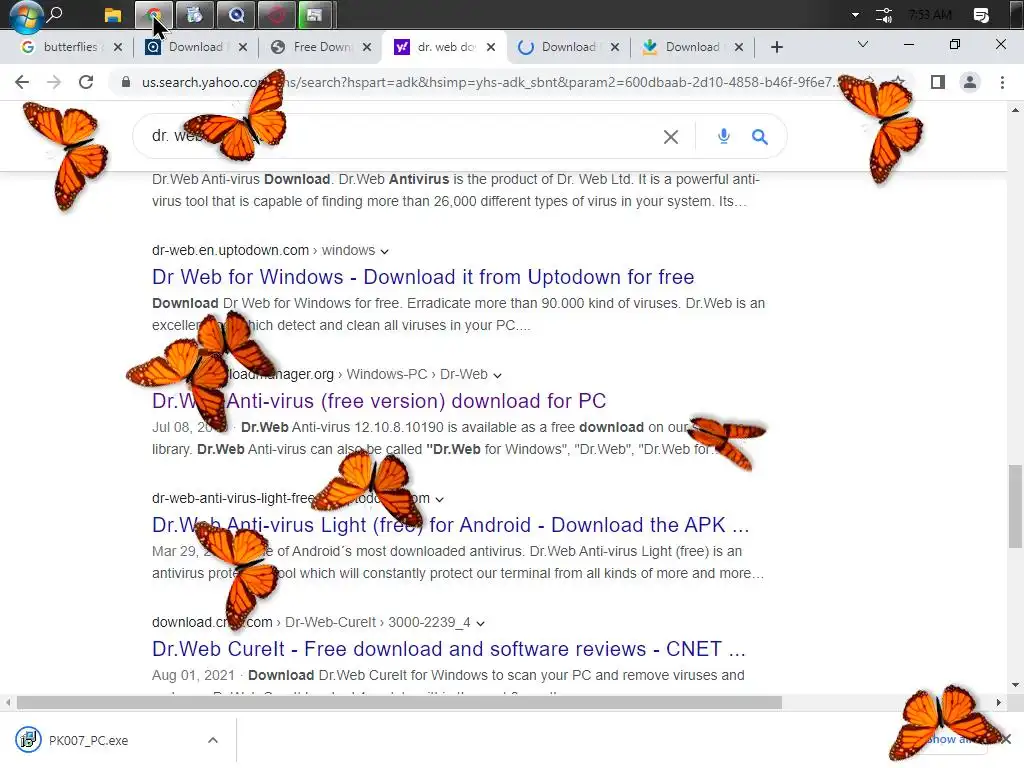The height and width of the screenshot is (768, 1024).
Task: Close the butterflies tab
Action: (118, 47)
